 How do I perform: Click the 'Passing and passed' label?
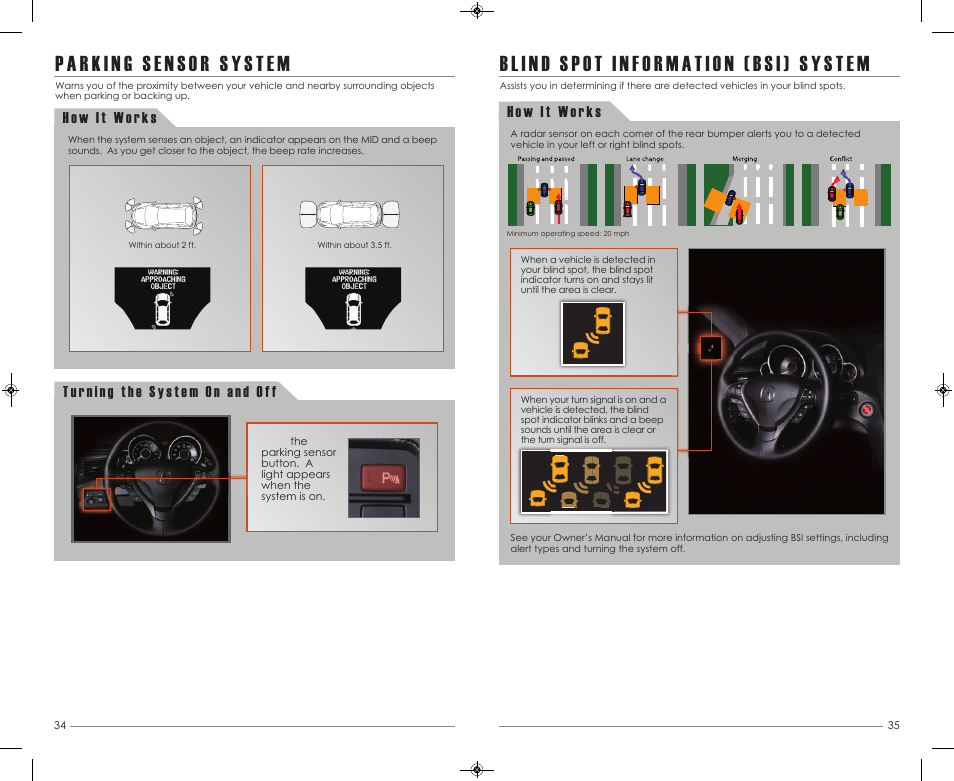pos(546,159)
